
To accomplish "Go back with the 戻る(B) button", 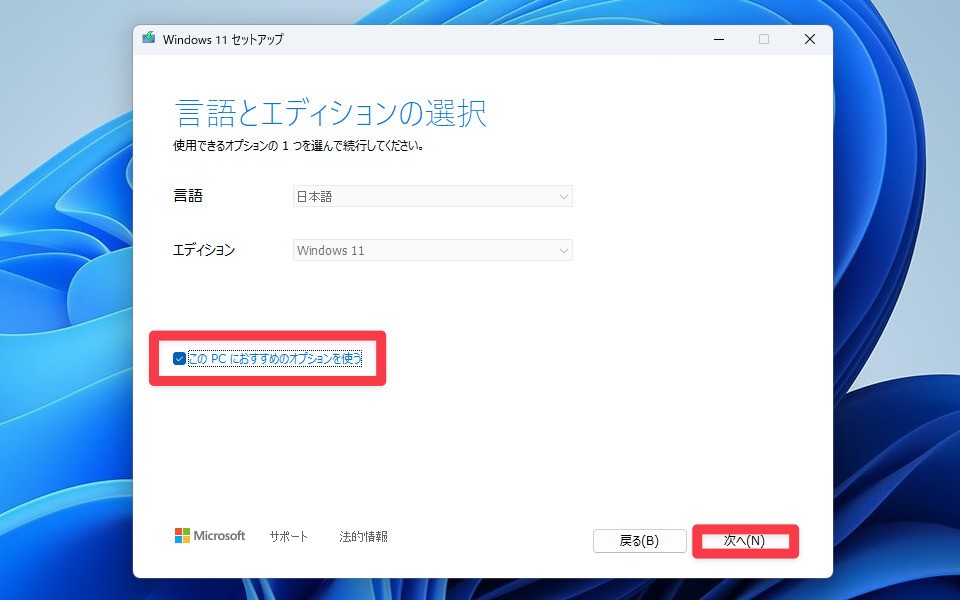I will [639, 541].
